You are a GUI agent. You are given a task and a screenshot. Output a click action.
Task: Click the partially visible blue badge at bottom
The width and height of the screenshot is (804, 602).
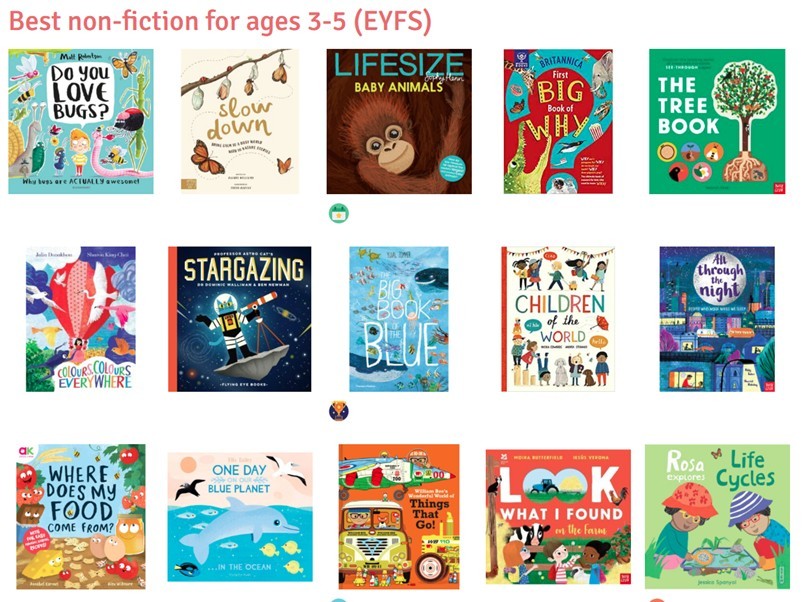tap(338, 599)
